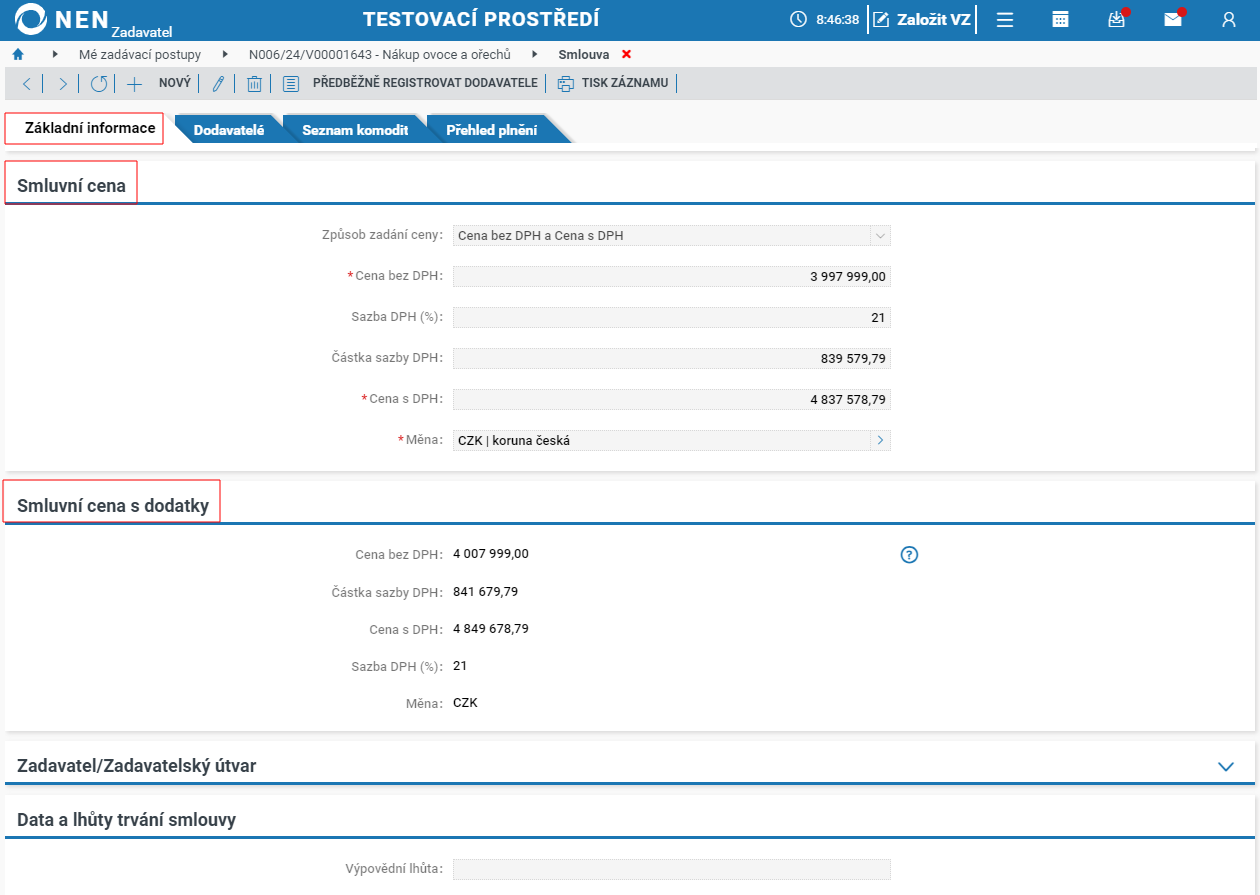Click the Výpovědní lhůta input field

[x=671, y=869]
